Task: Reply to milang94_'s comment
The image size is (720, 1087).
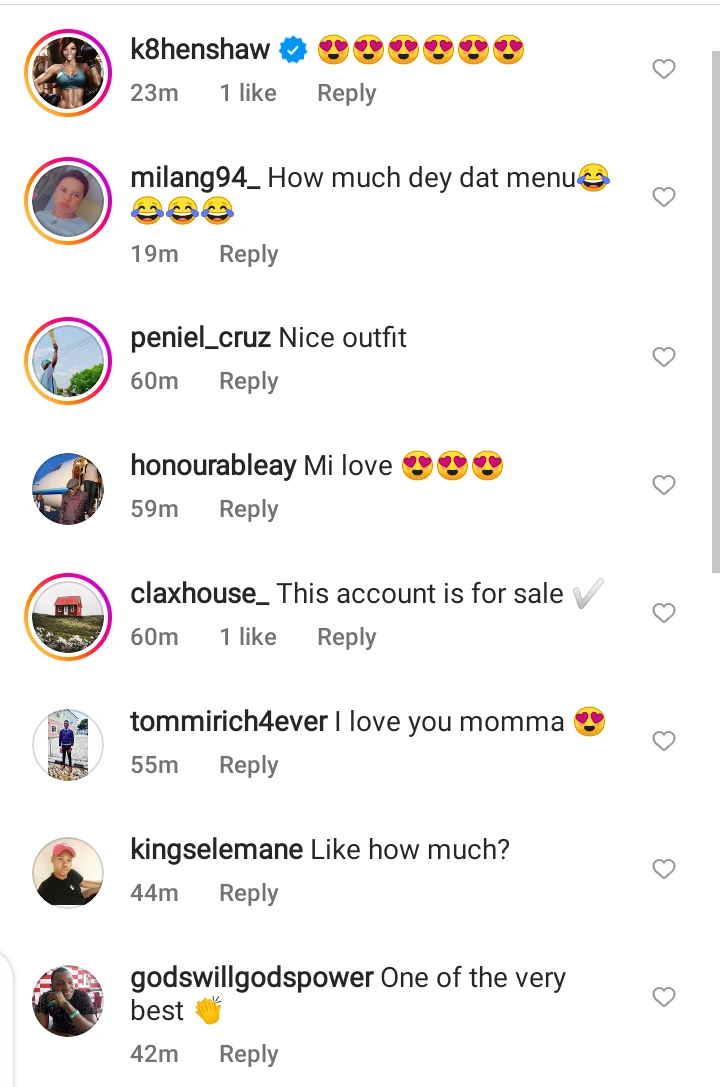Action: 248,254
